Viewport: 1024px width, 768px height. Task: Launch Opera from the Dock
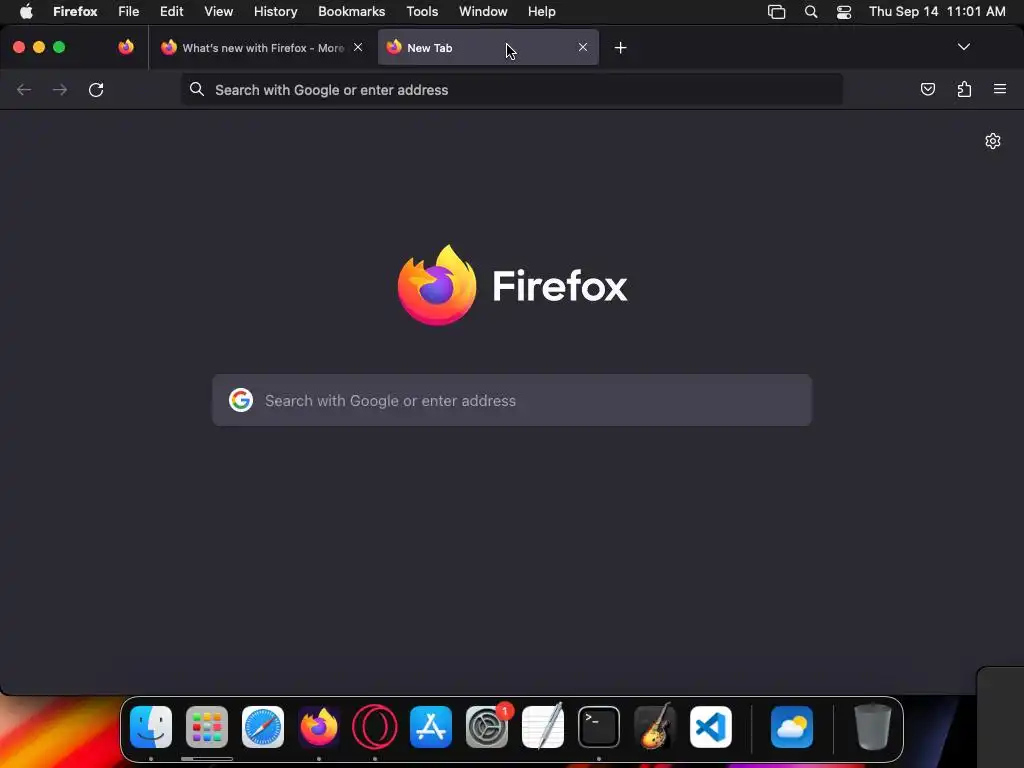375,727
